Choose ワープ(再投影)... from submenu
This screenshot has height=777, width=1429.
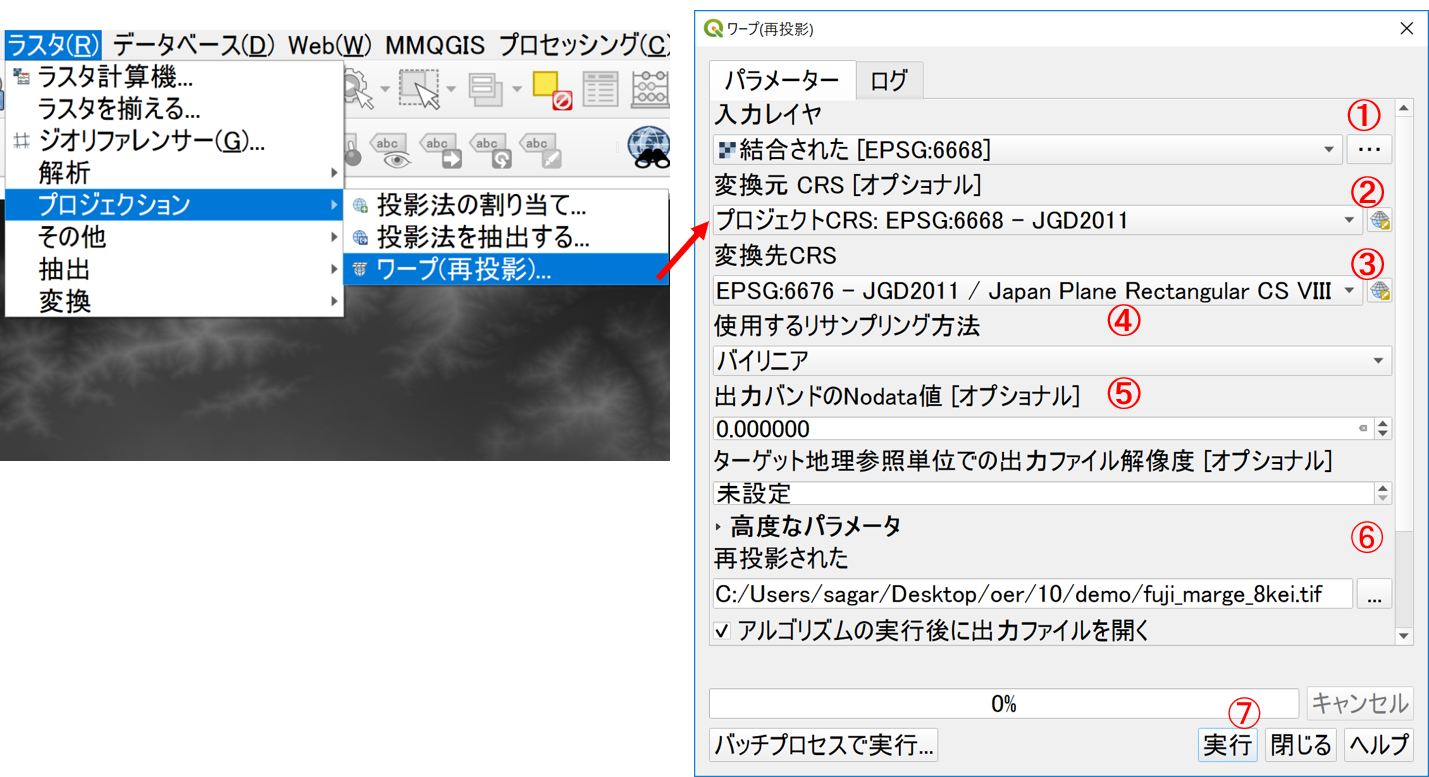click(x=506, y=269)
